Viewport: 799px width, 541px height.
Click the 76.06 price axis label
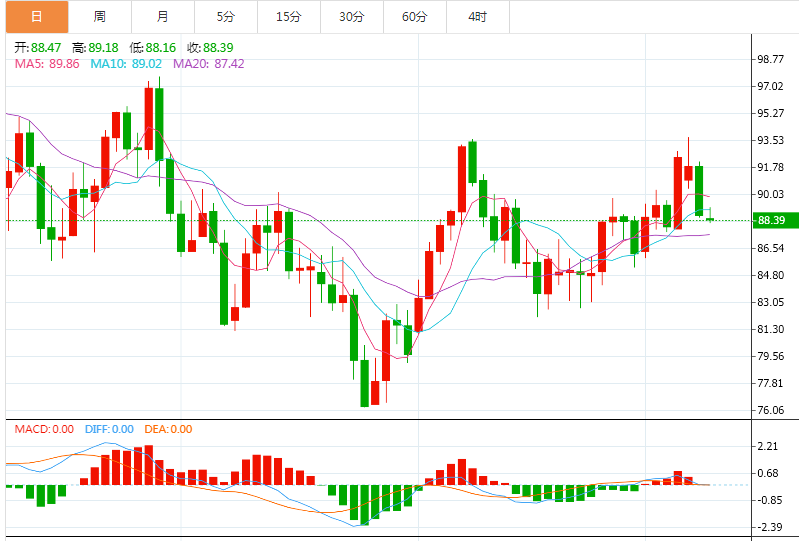point(770,410)
